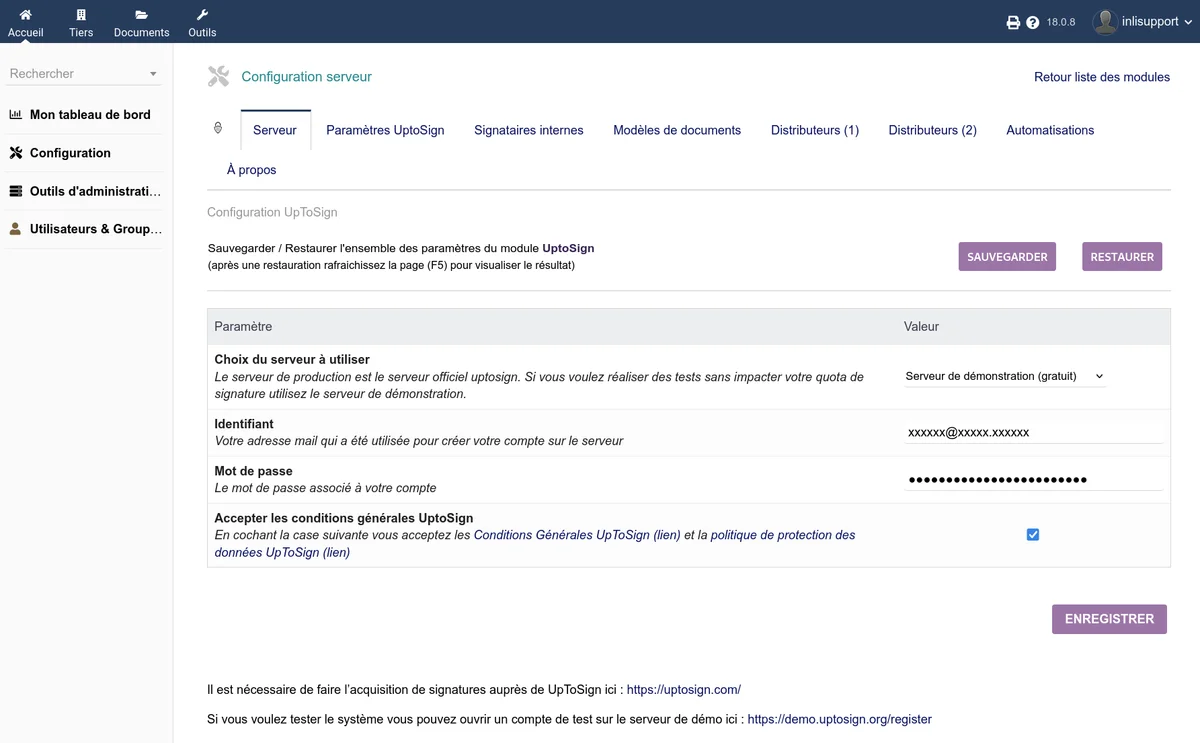Screen dimensions: 1200x743
Task: Open Conditions Générales UpToSign link
Action: (x=577, y=535)
